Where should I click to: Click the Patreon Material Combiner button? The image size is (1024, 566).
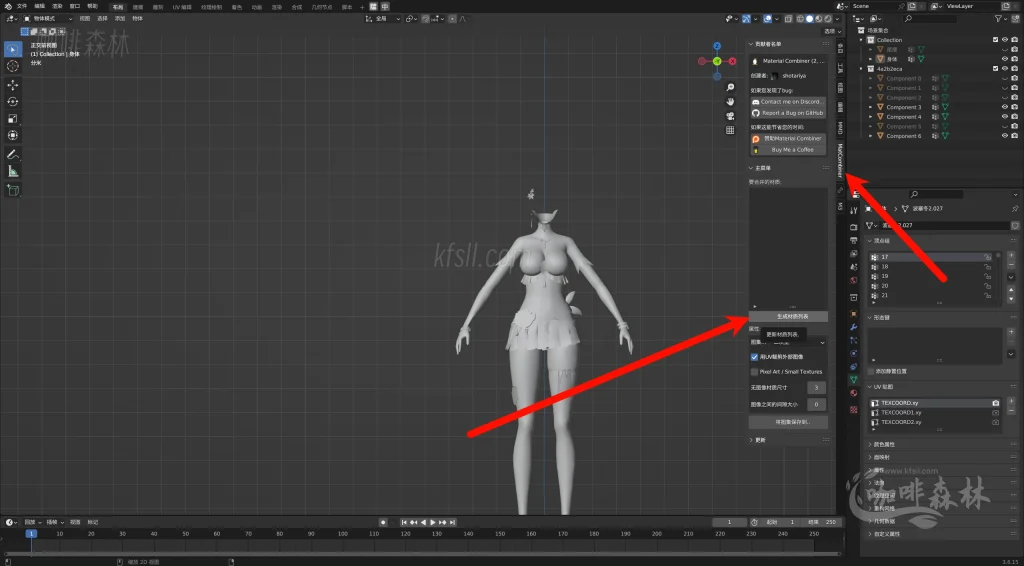[x=788, y=138]
